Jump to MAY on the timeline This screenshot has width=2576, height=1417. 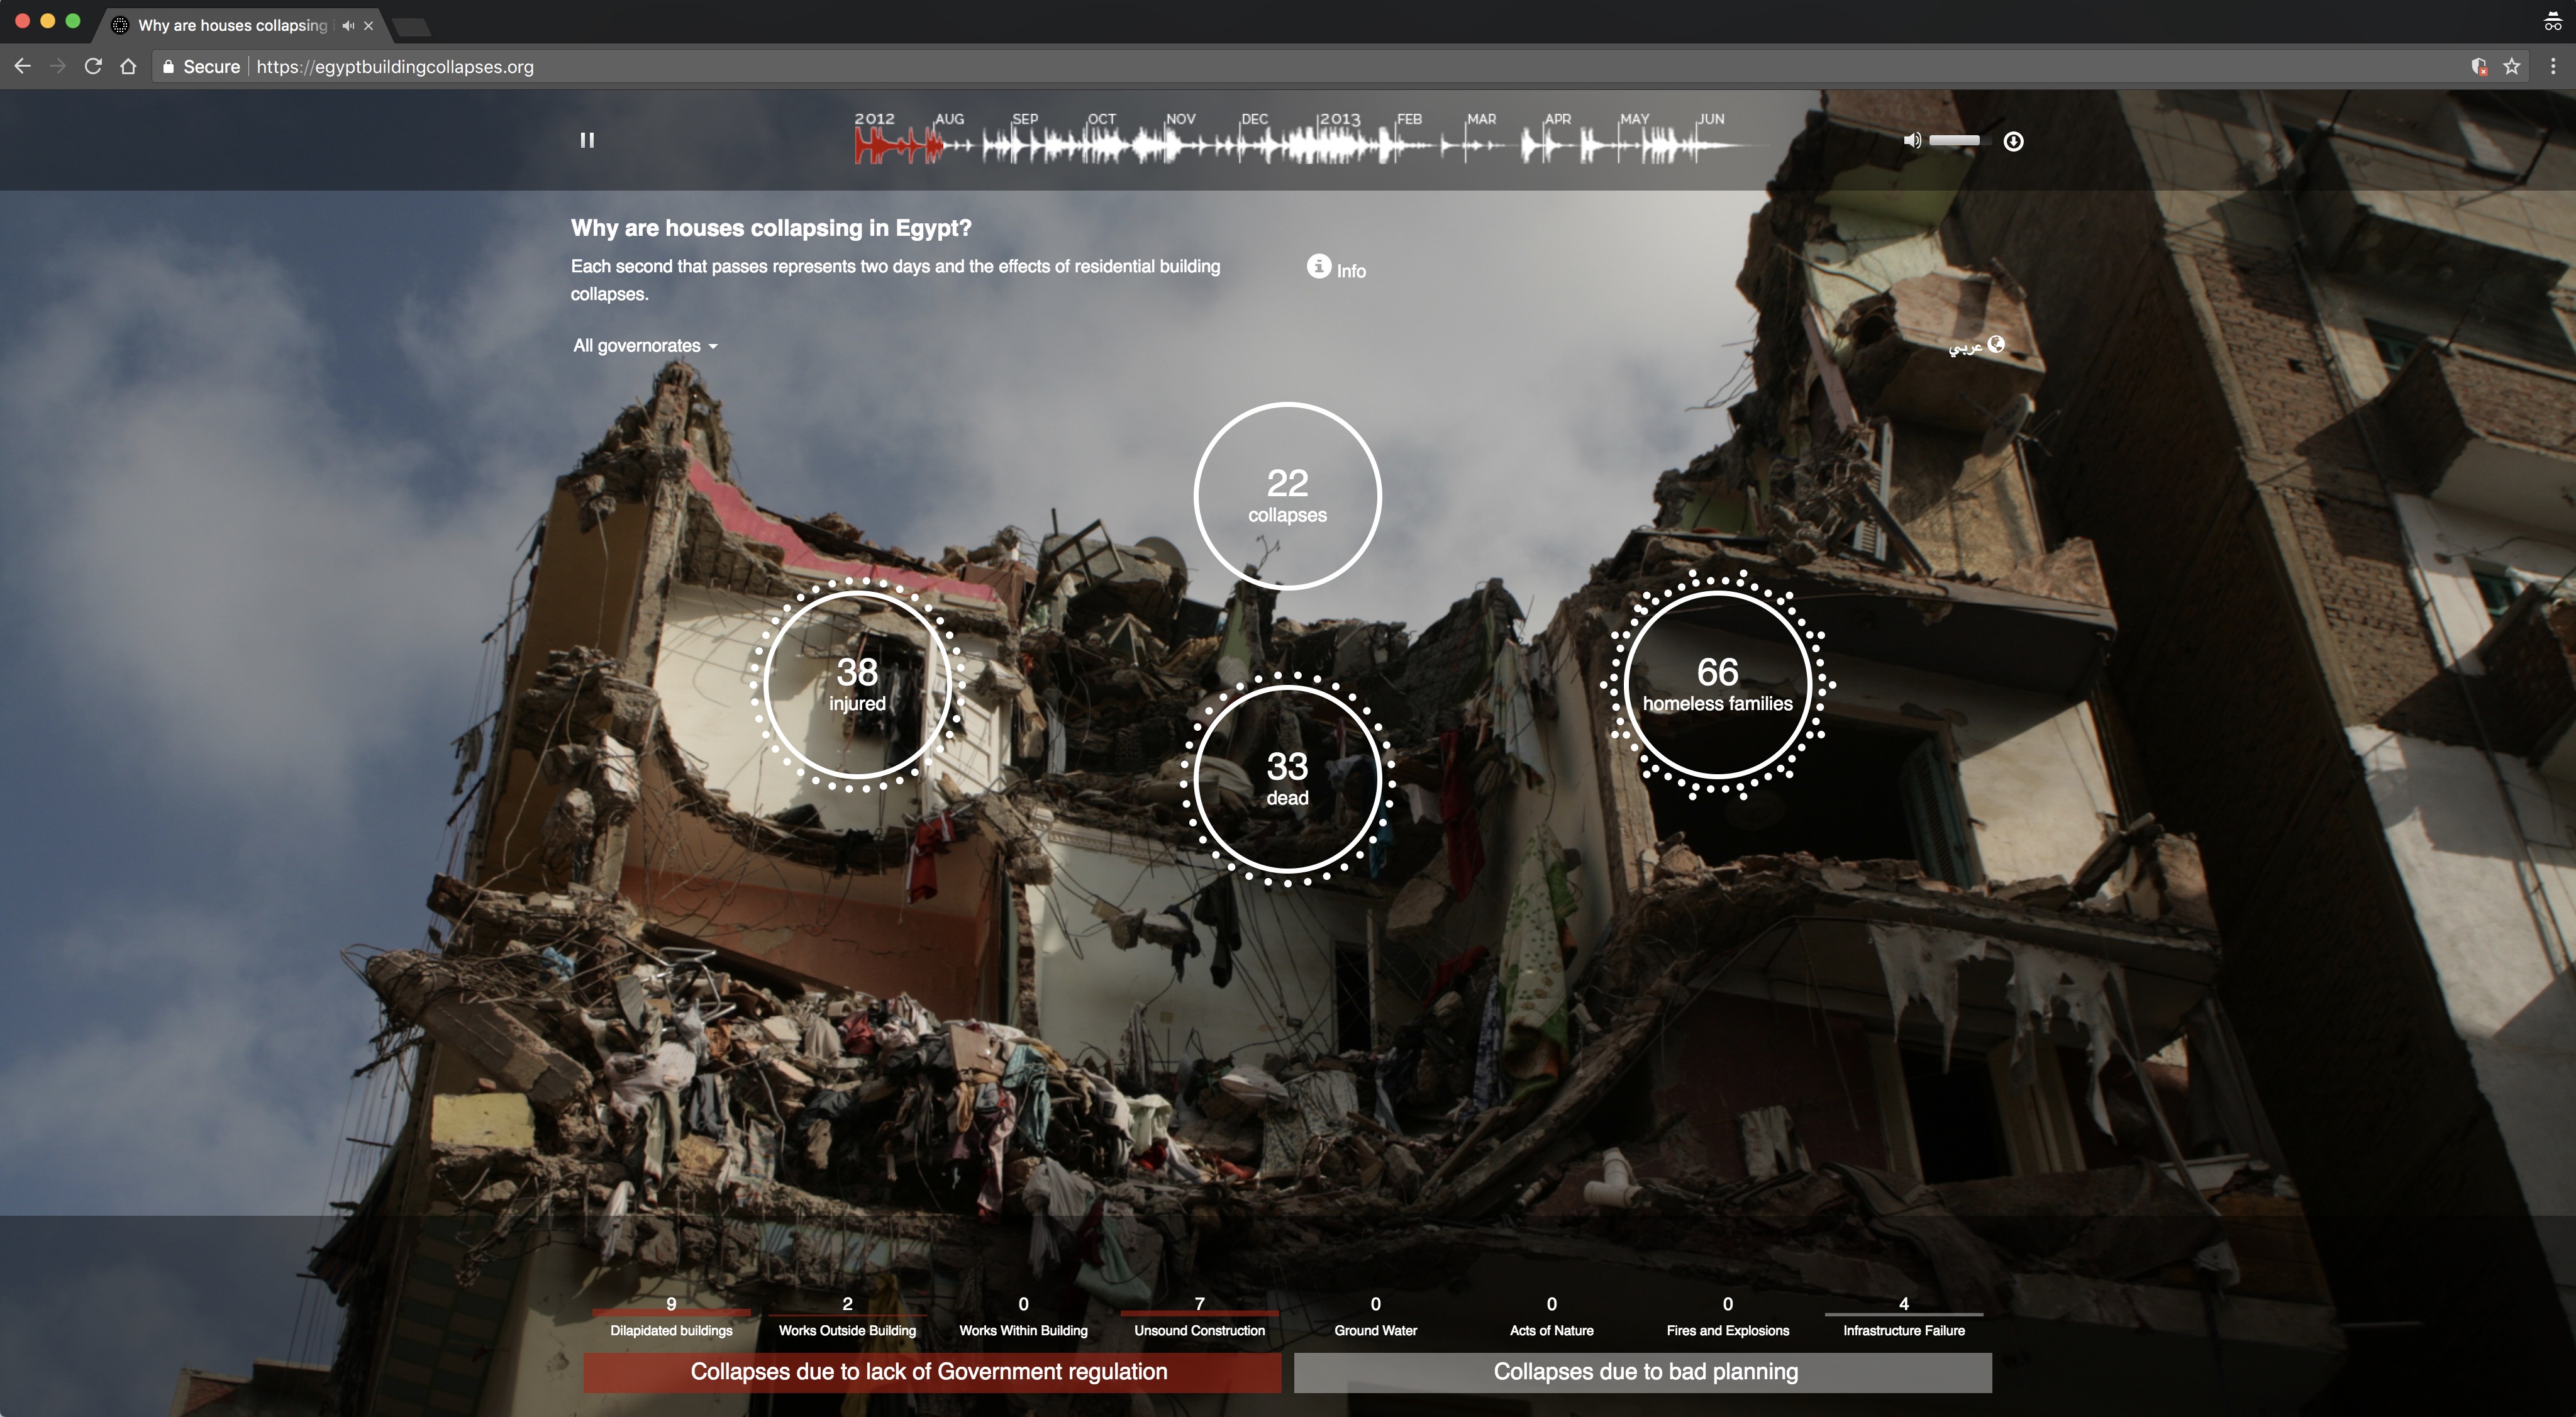(1635, 119)
